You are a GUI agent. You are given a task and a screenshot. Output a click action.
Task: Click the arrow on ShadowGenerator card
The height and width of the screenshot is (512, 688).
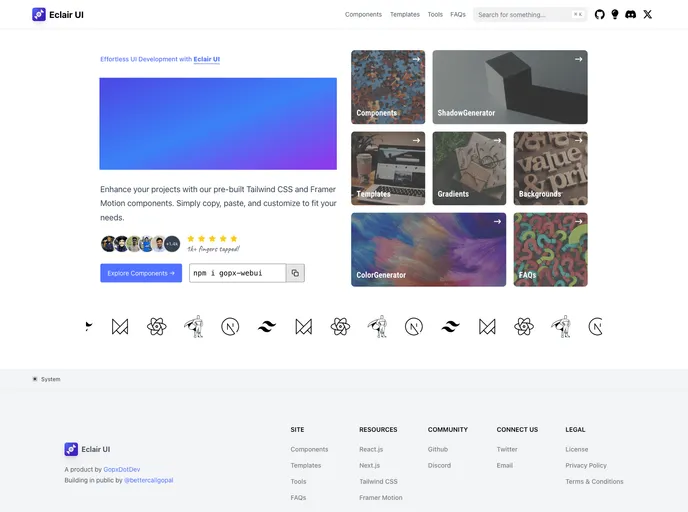[x=578, y=59]
